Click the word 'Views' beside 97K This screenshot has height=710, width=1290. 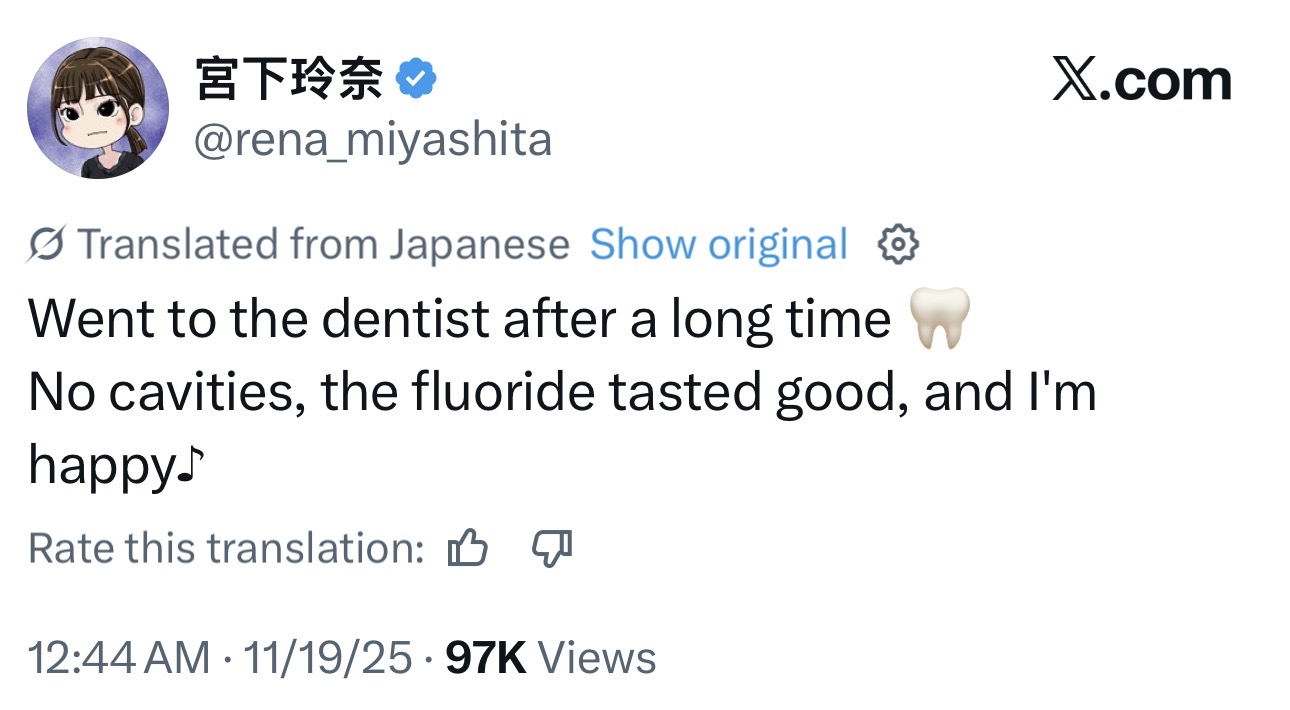pyautogui.click(x=597, y=658)
